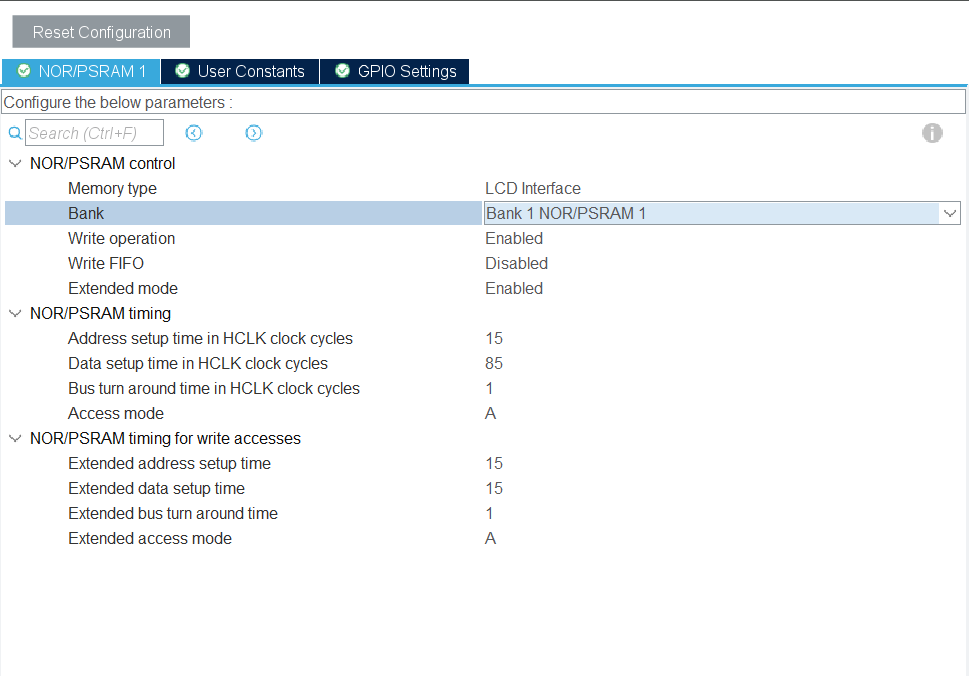Collapse the NOR/PSRAM timing section
This screenshot has width=969, height=676.
coord(15,314)
